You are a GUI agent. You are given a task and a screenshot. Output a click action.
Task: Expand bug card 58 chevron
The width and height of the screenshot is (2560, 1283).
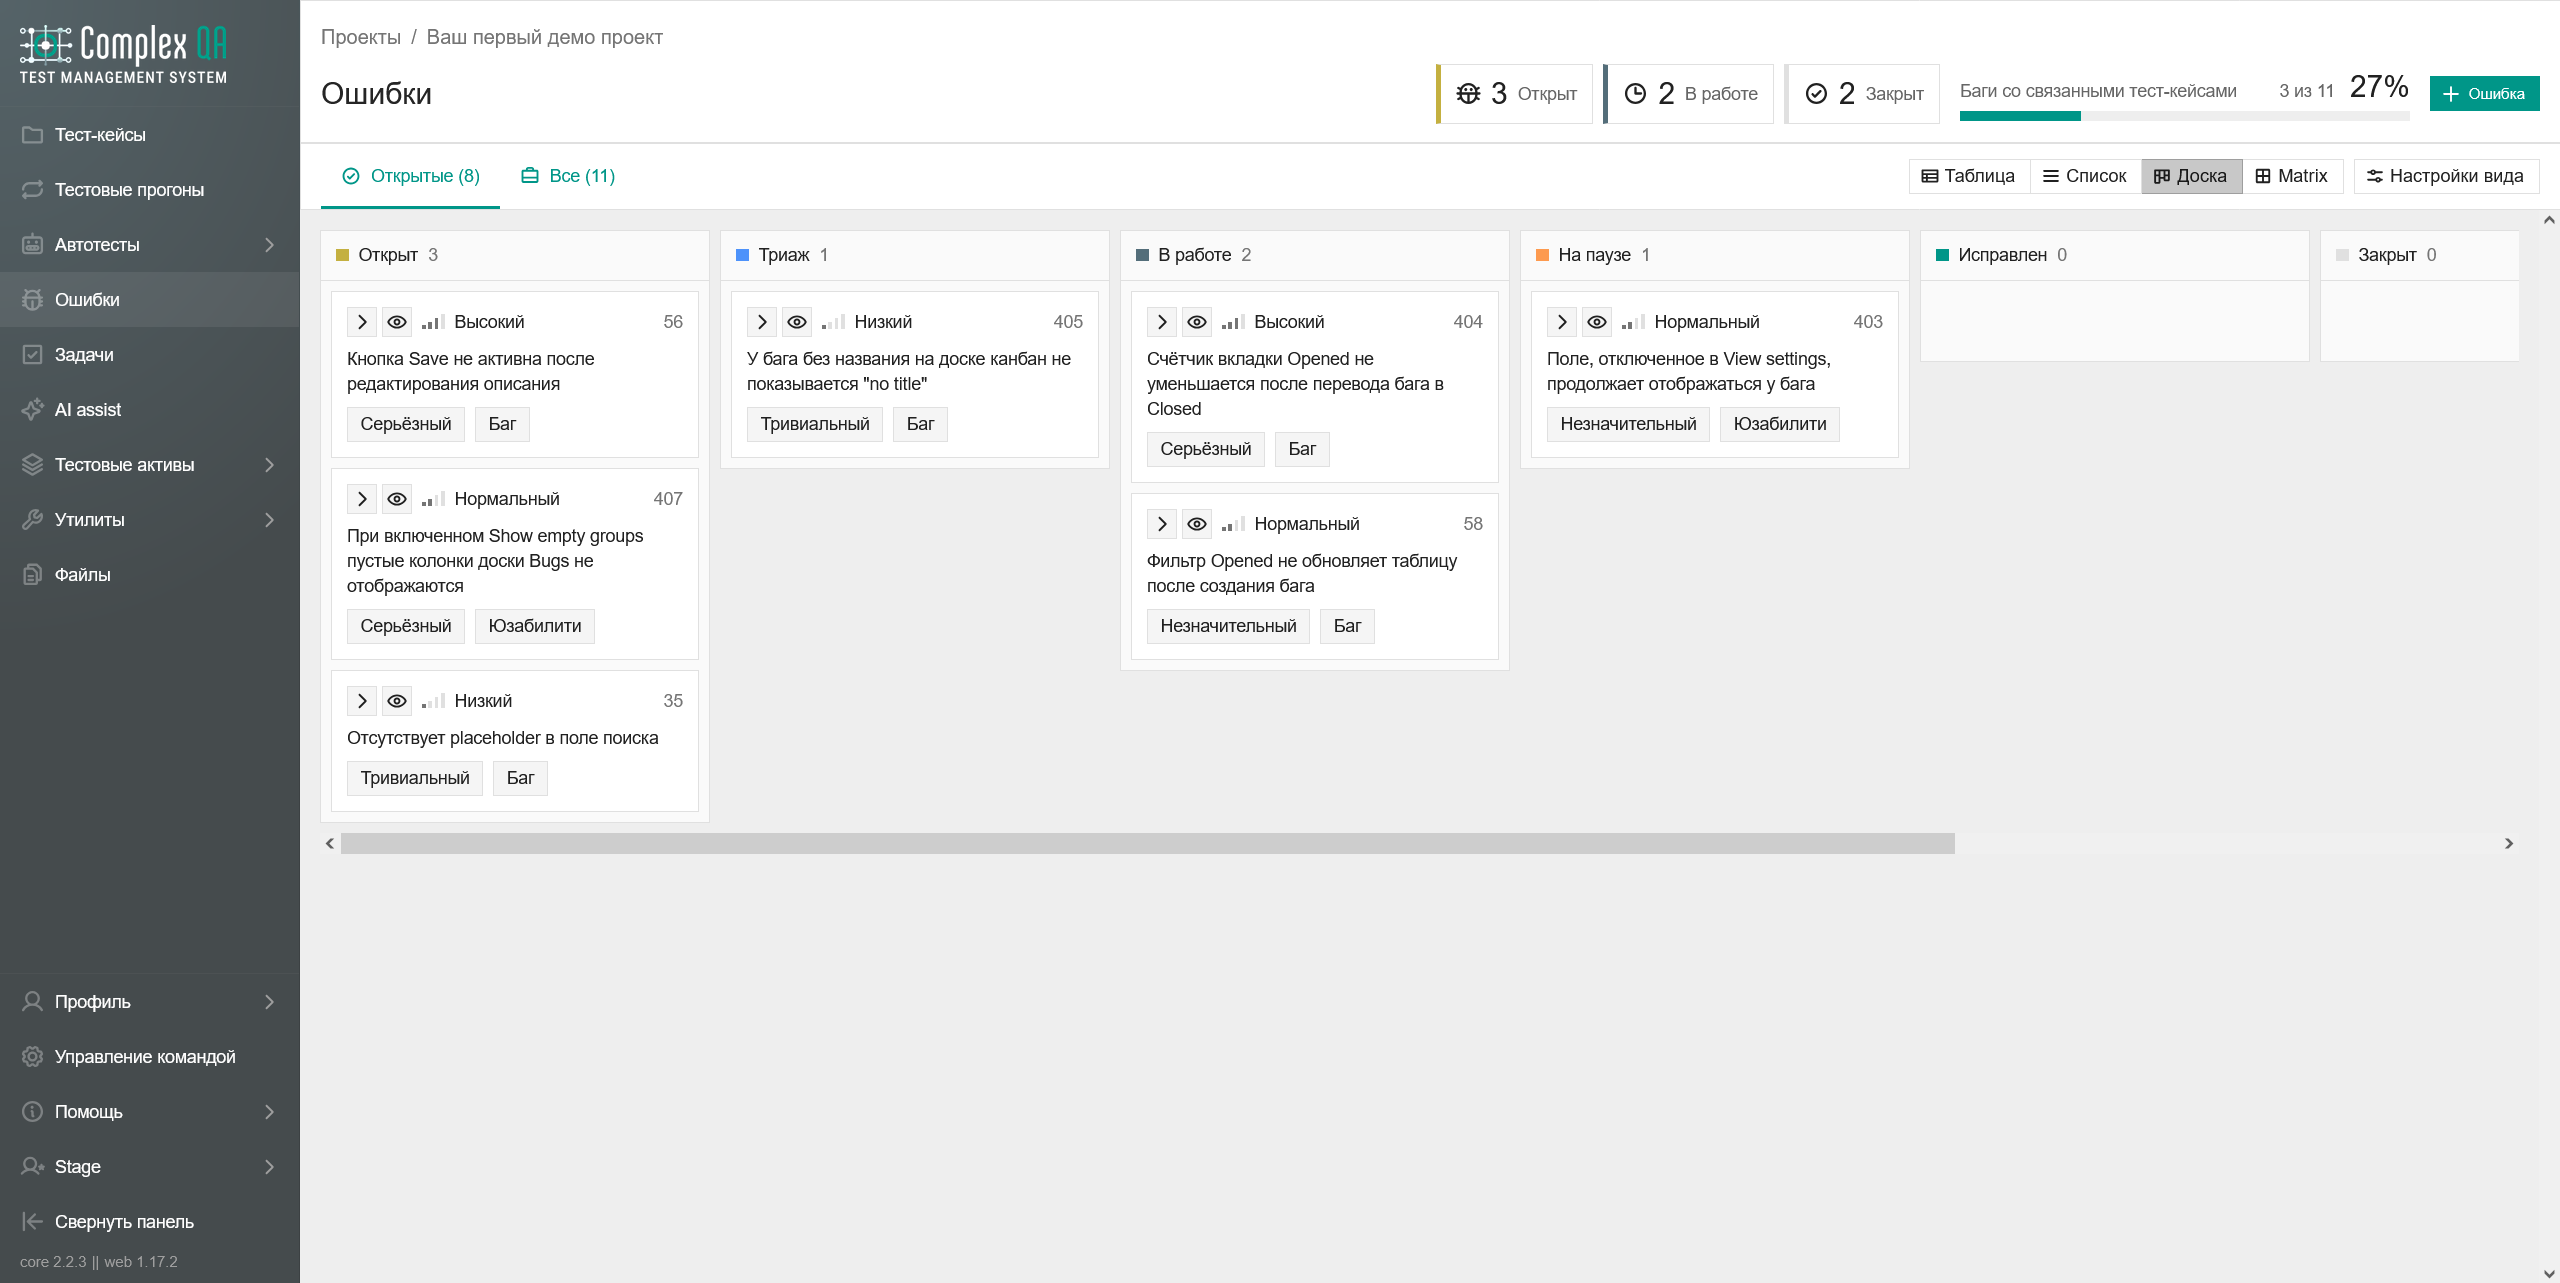point(1162,524)
